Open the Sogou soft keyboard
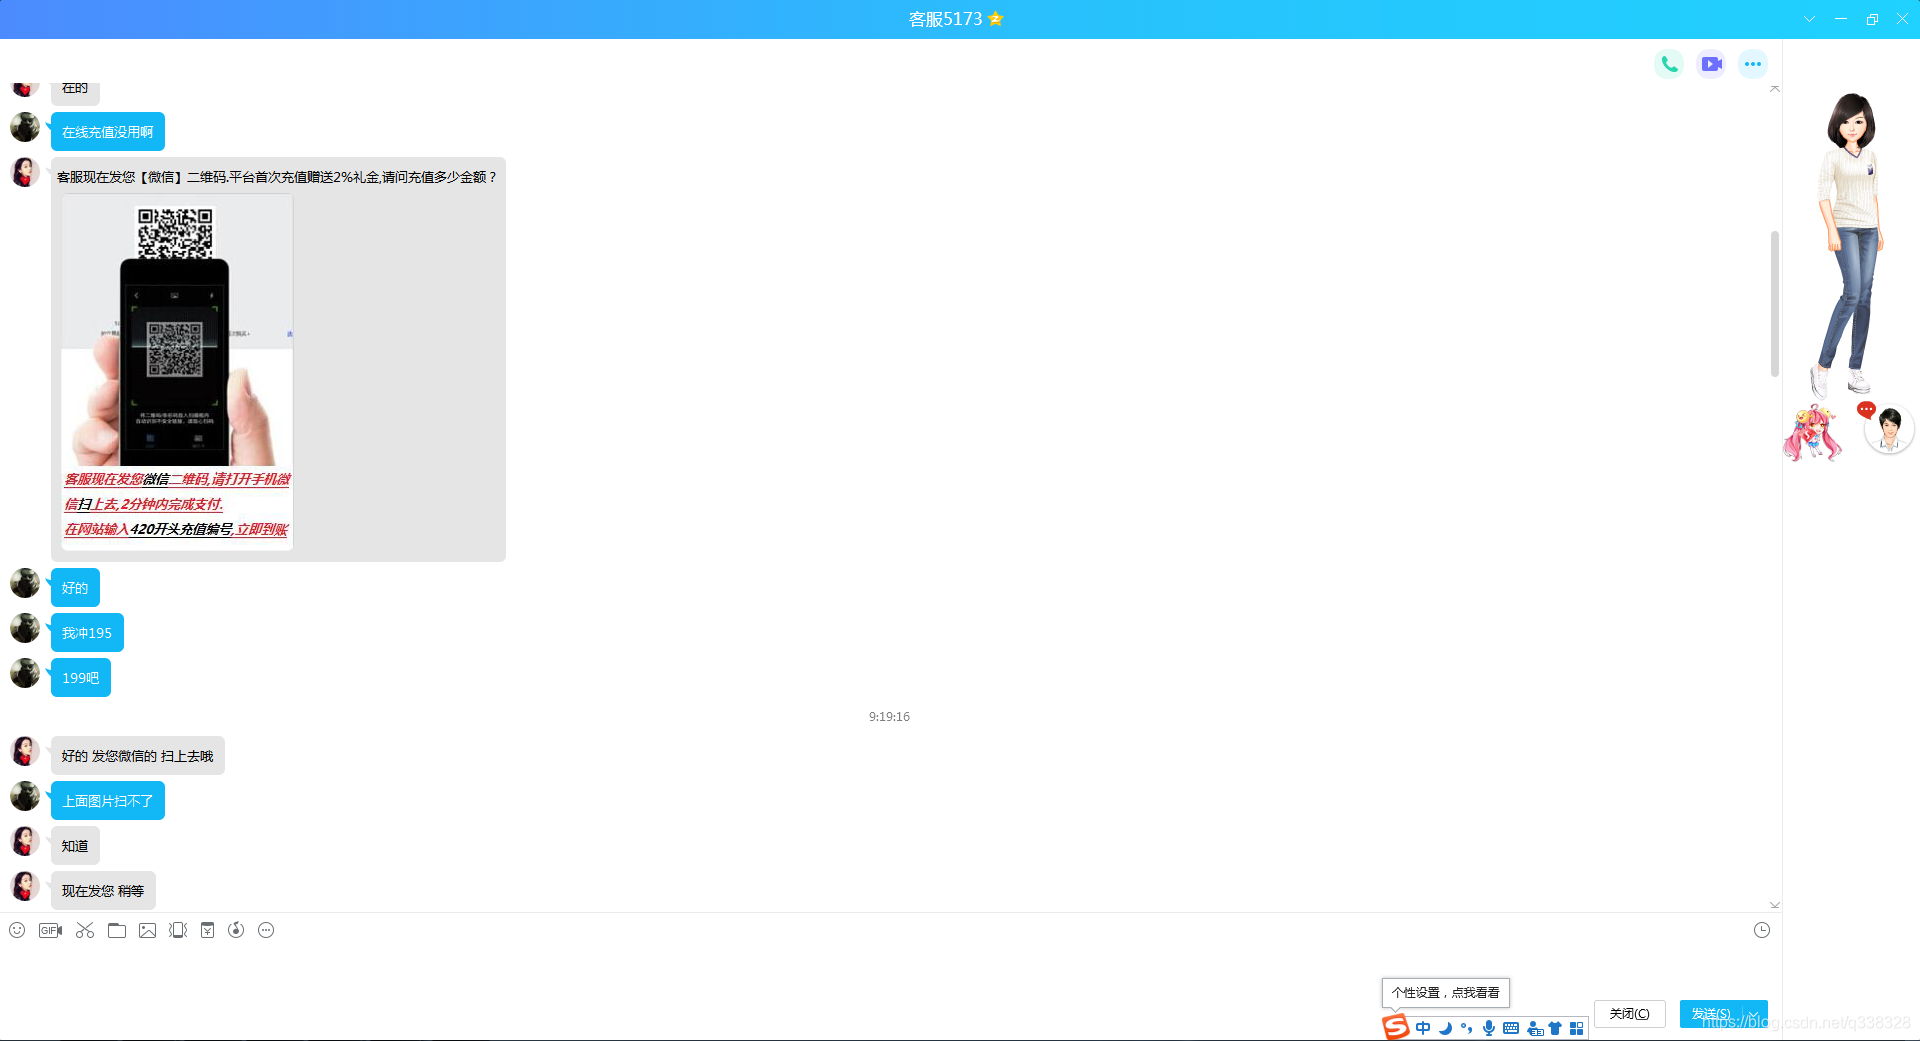 (1511, 1028)
